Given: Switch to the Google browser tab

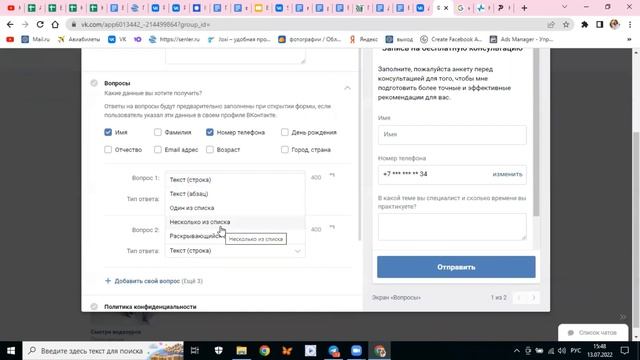Looking at the screenshot, I should [x=460, y=8].
